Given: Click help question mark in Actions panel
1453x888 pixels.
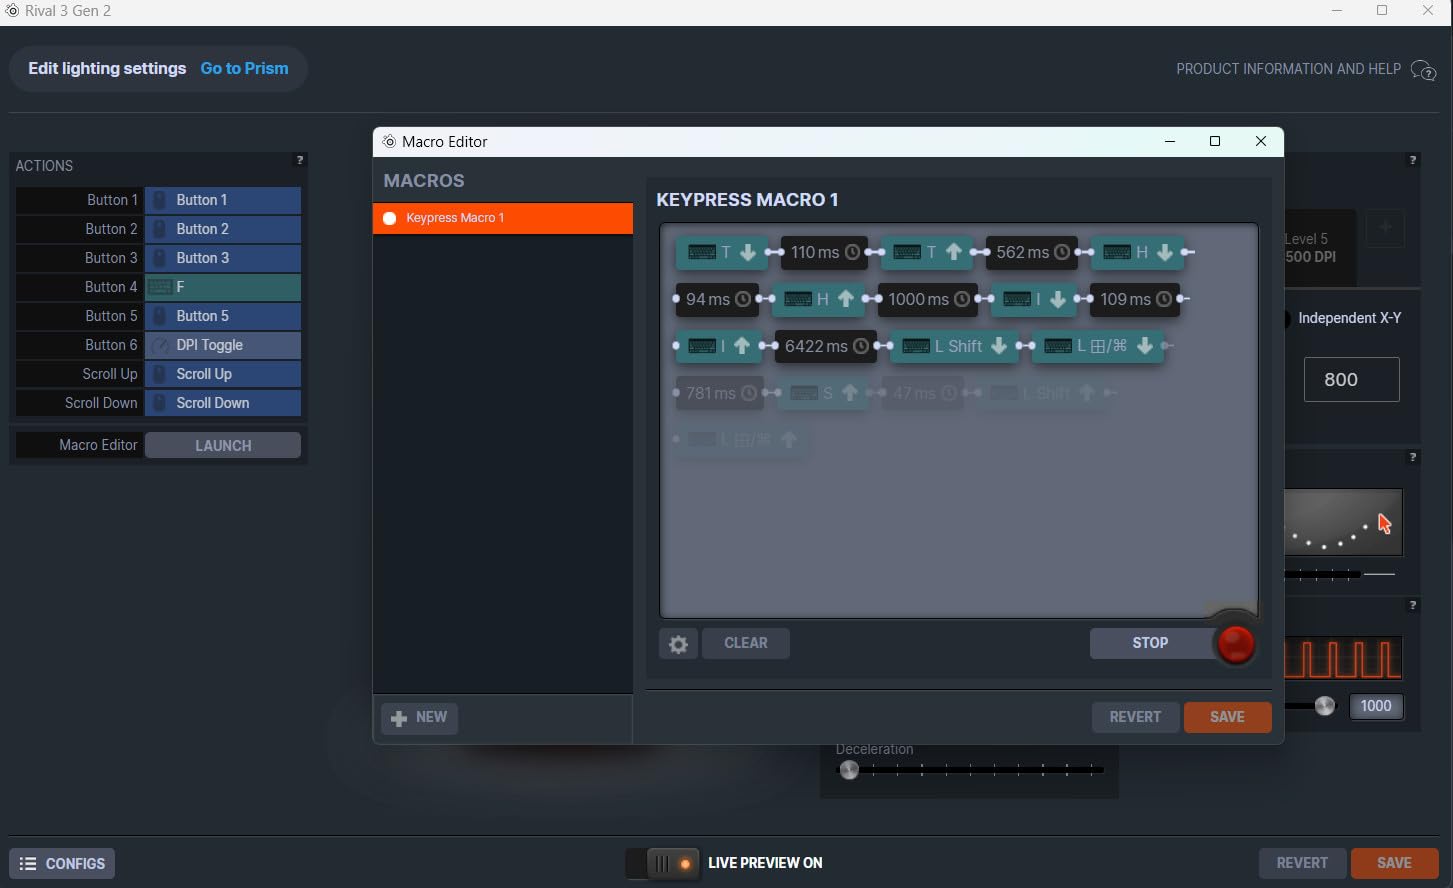Looking at the screenshot, I should [299, 160].
